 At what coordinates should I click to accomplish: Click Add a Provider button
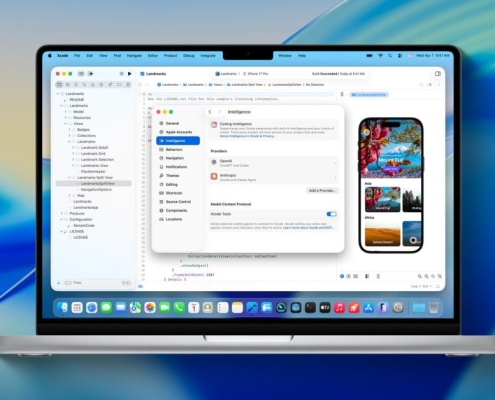pos(322,191)
